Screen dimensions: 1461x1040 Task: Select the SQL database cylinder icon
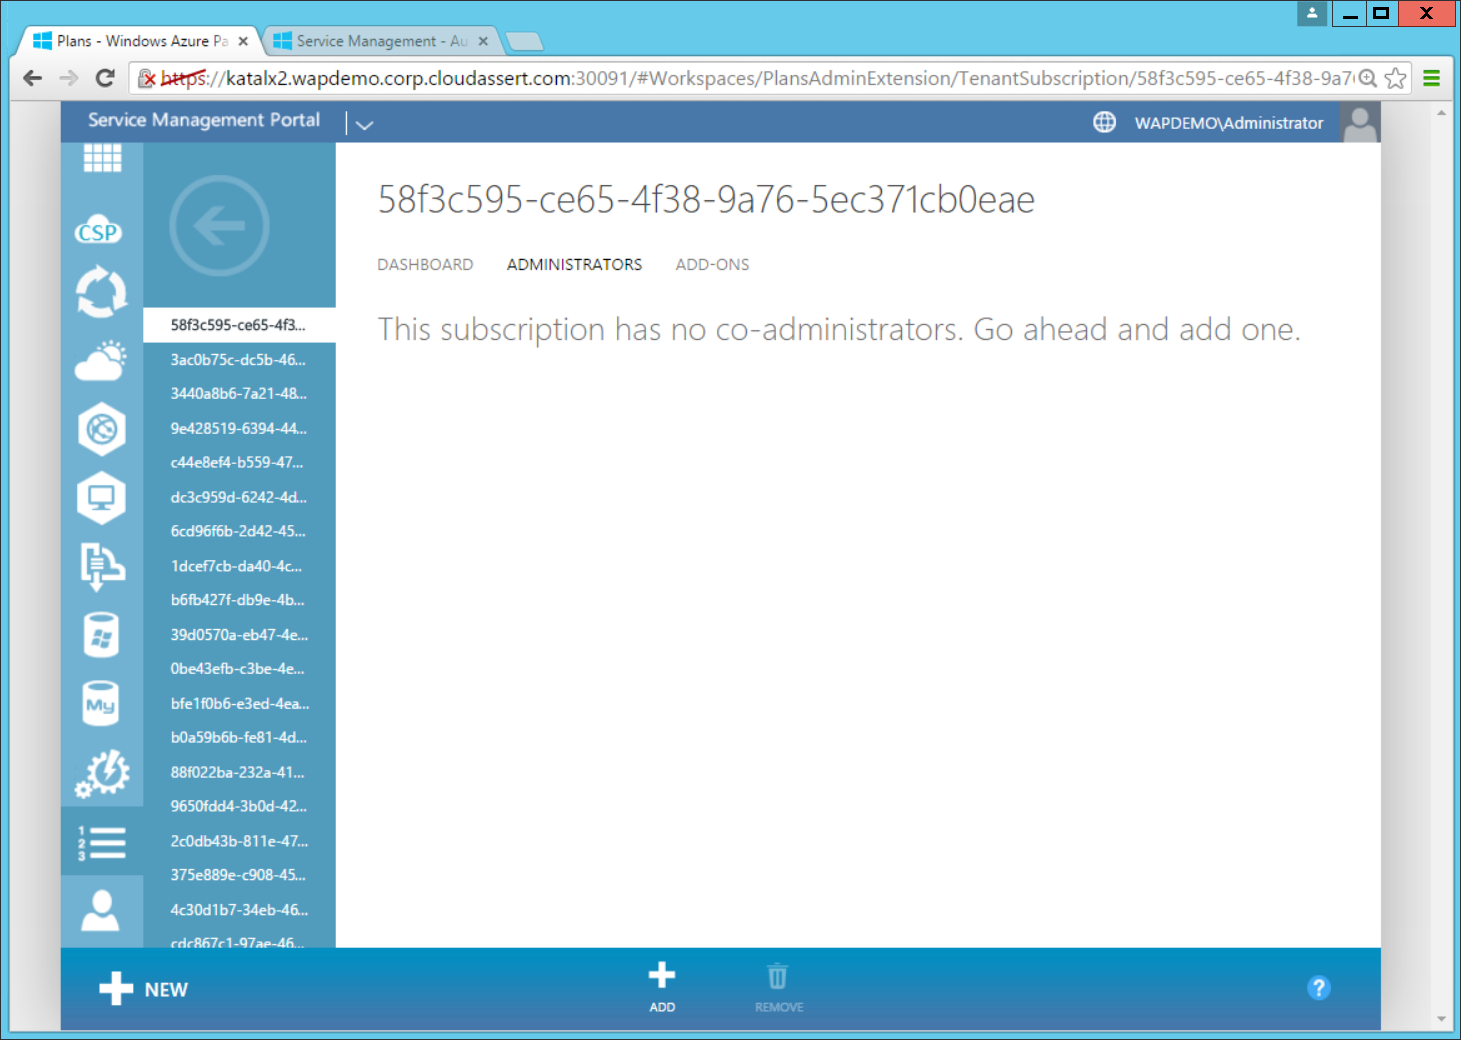coord(101,635)
